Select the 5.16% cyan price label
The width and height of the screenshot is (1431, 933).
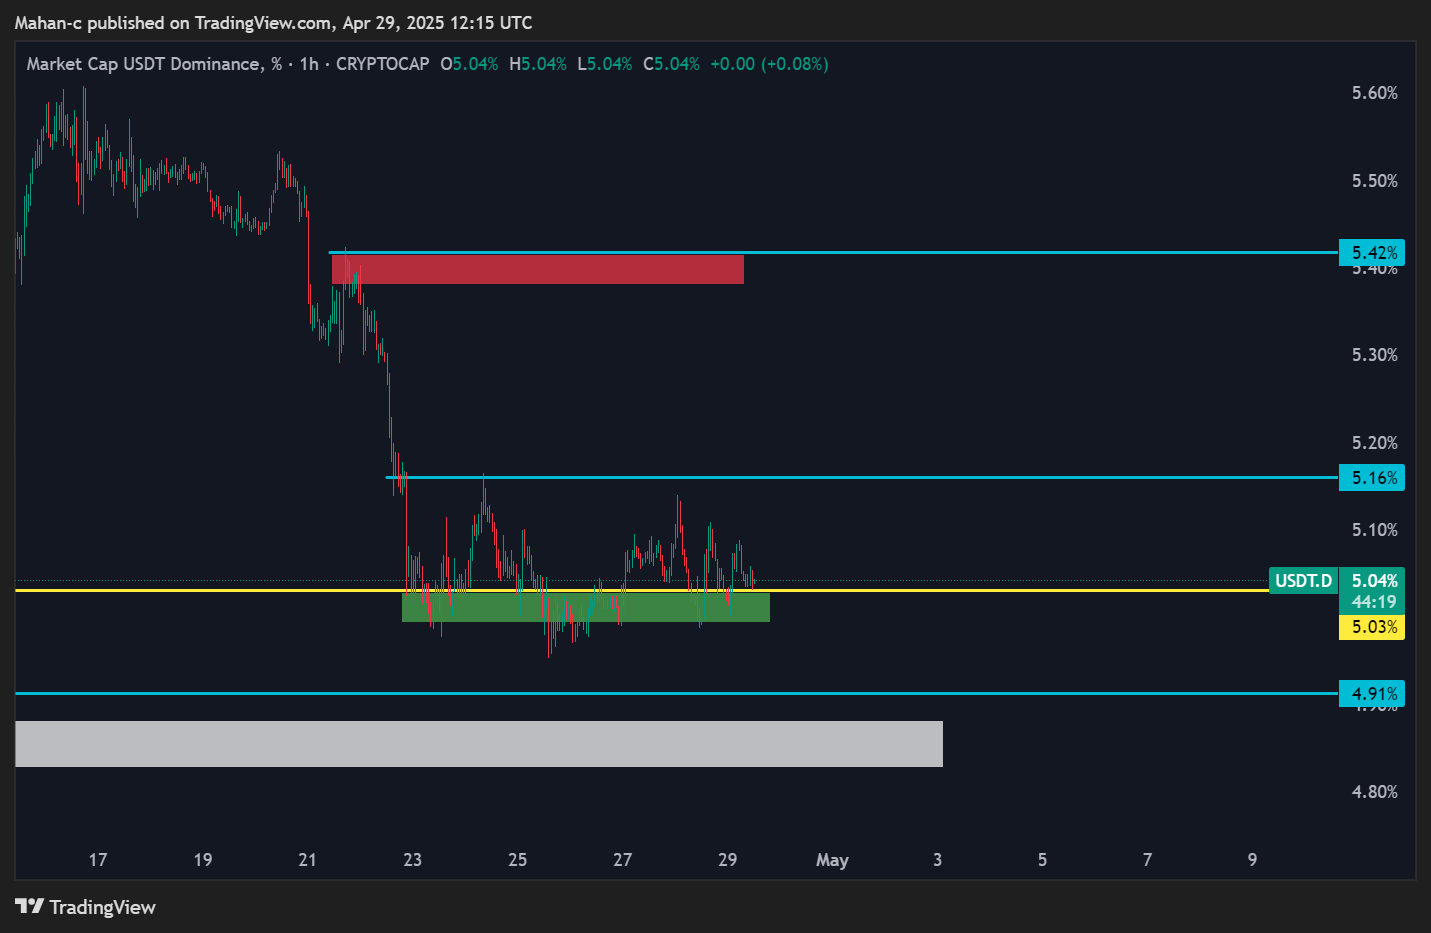[x=1372, y=478]
